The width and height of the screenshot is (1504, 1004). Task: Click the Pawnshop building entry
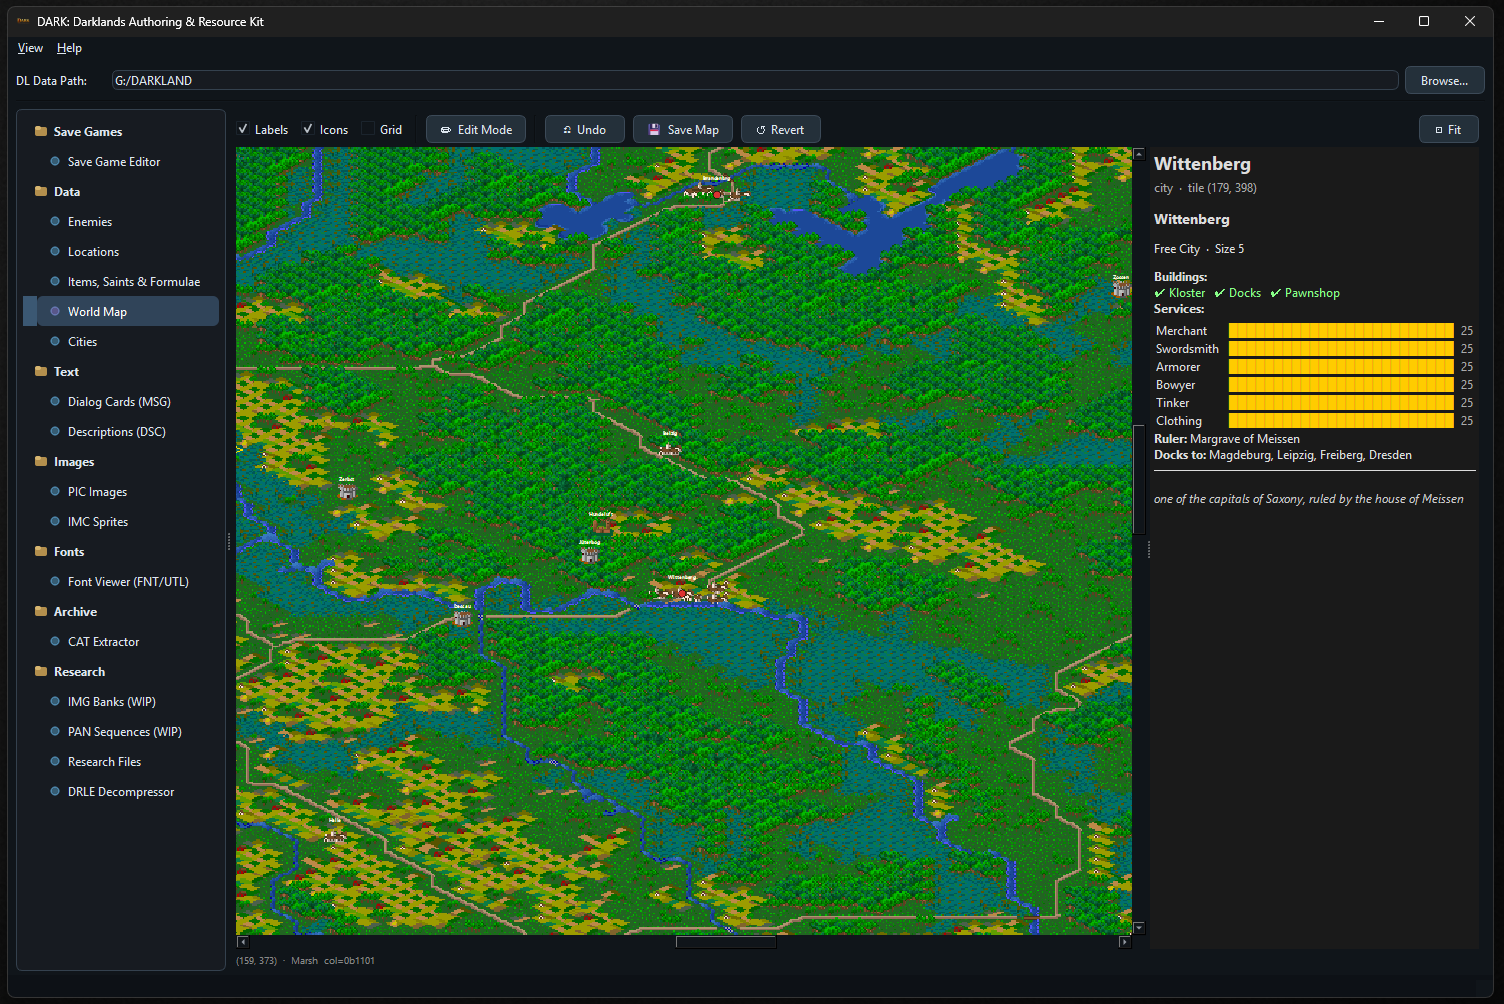[1305, 293]
